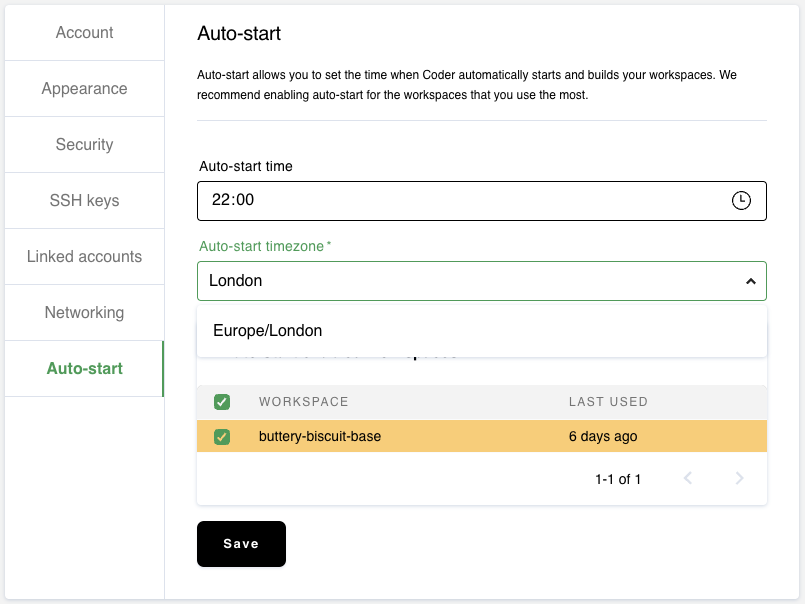
Task: Switch to the Networking tab
Action: 84,313
